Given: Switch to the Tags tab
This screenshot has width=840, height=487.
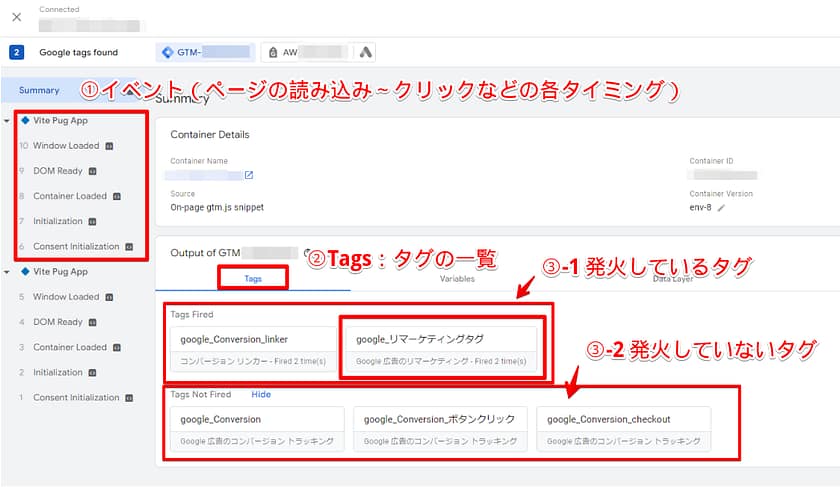Looking at the screenshot, I should click(254, 279).
